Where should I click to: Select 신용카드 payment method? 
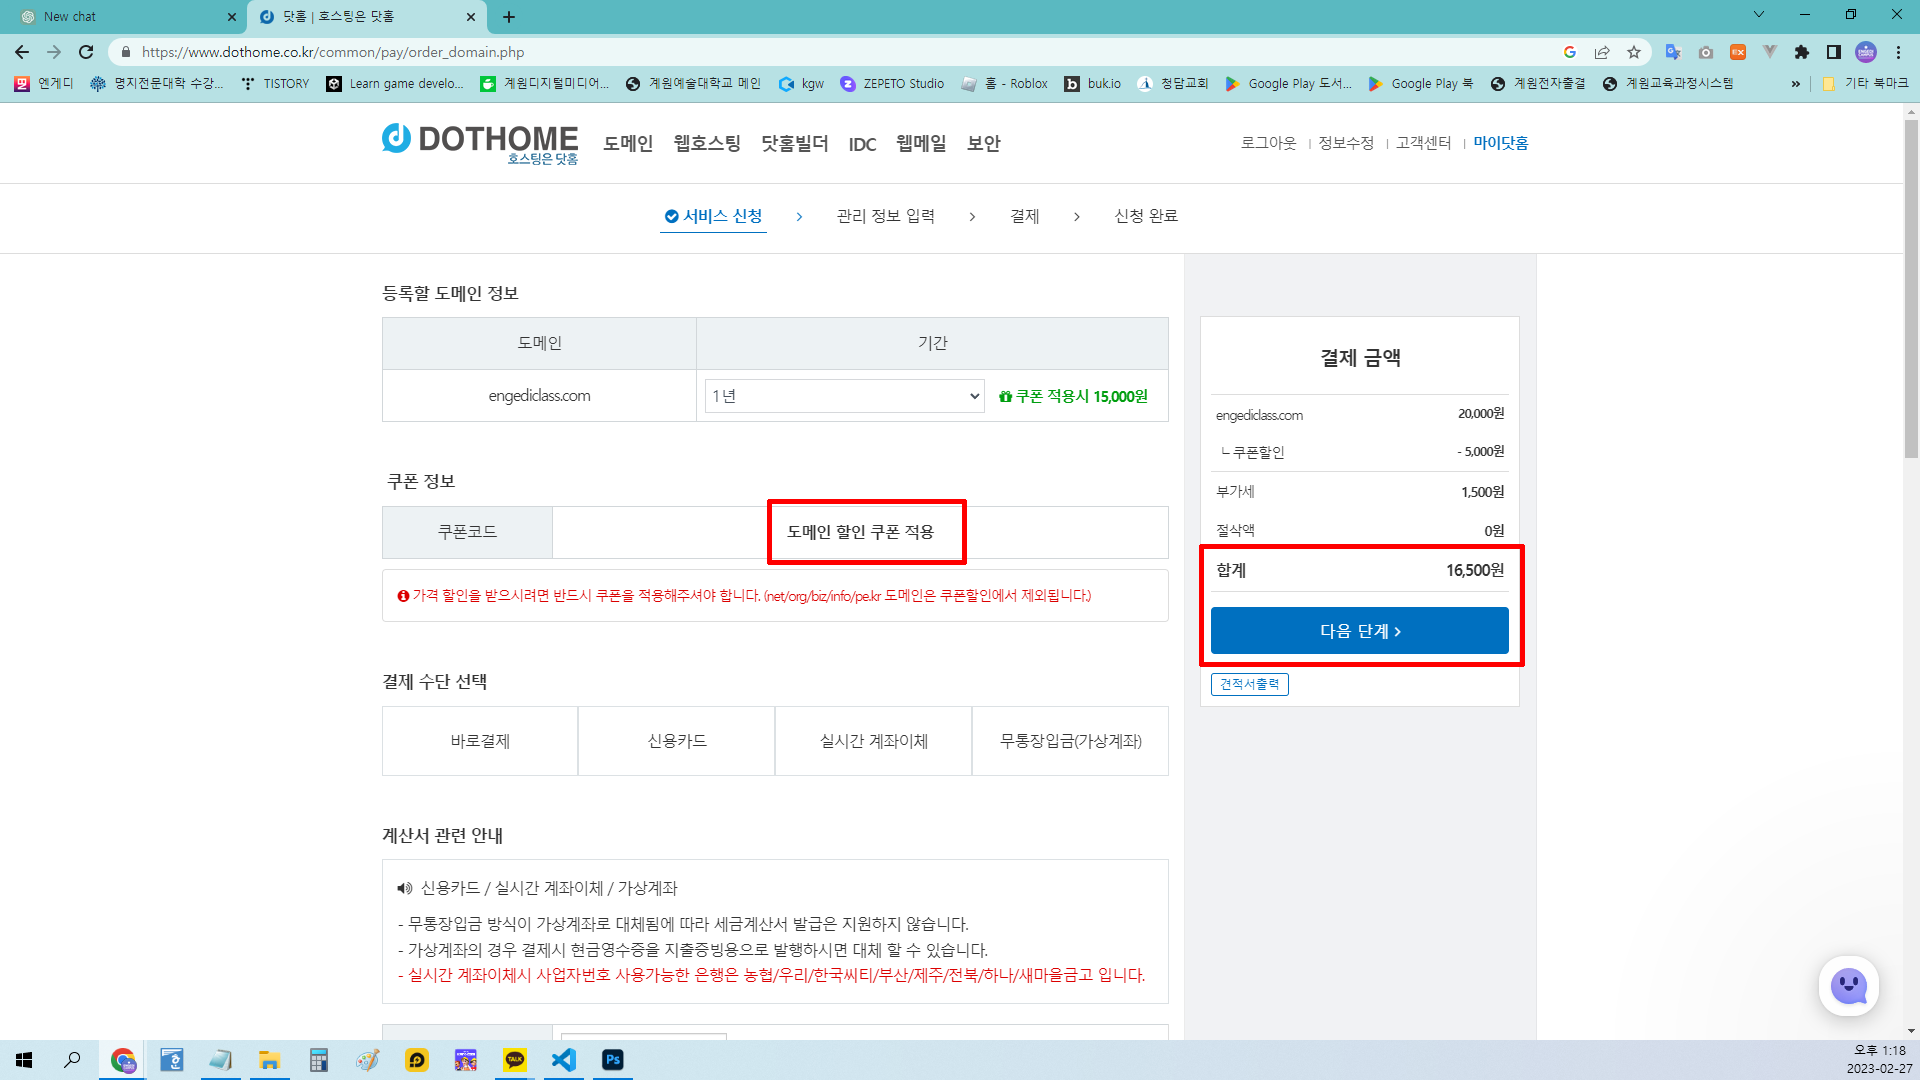click(676, 740)
